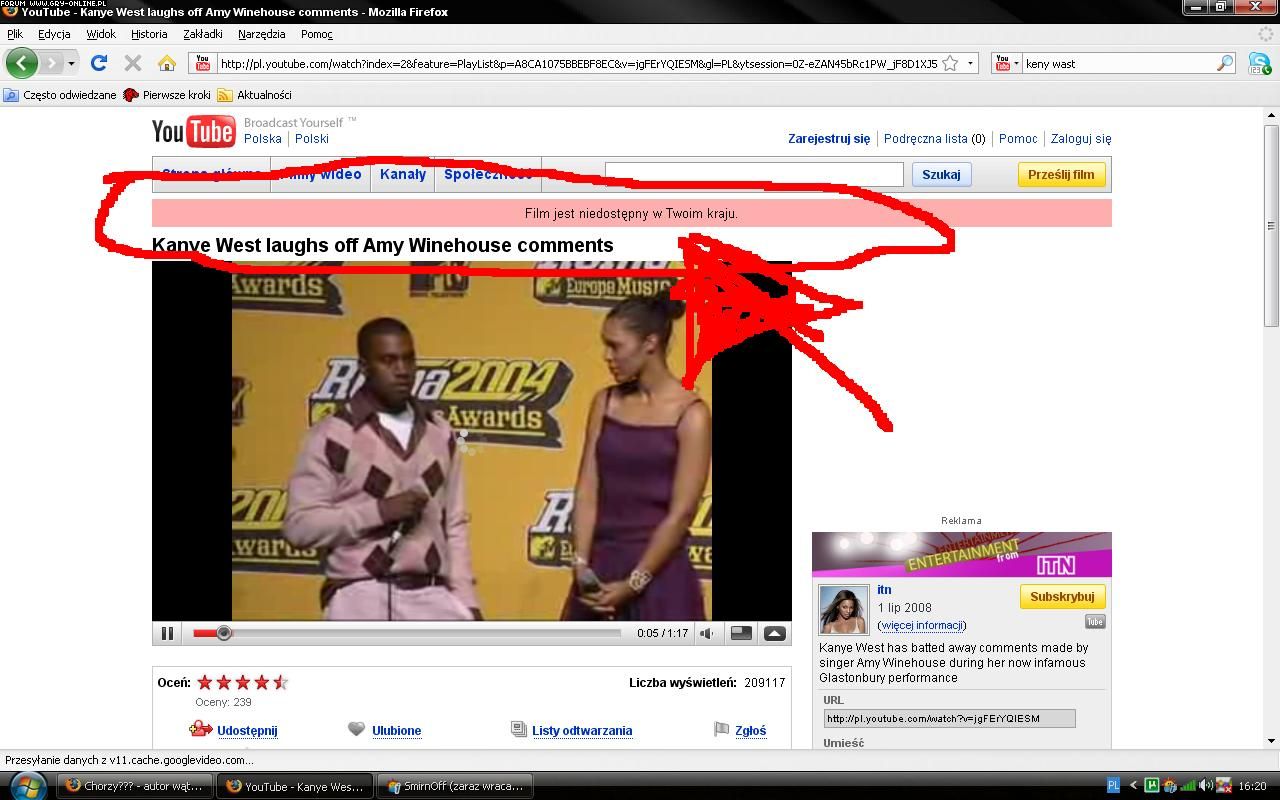This screenshot has height=800, width=1280.
Task: Click the page vertical scrollbar
Action: click(1272, 225)
